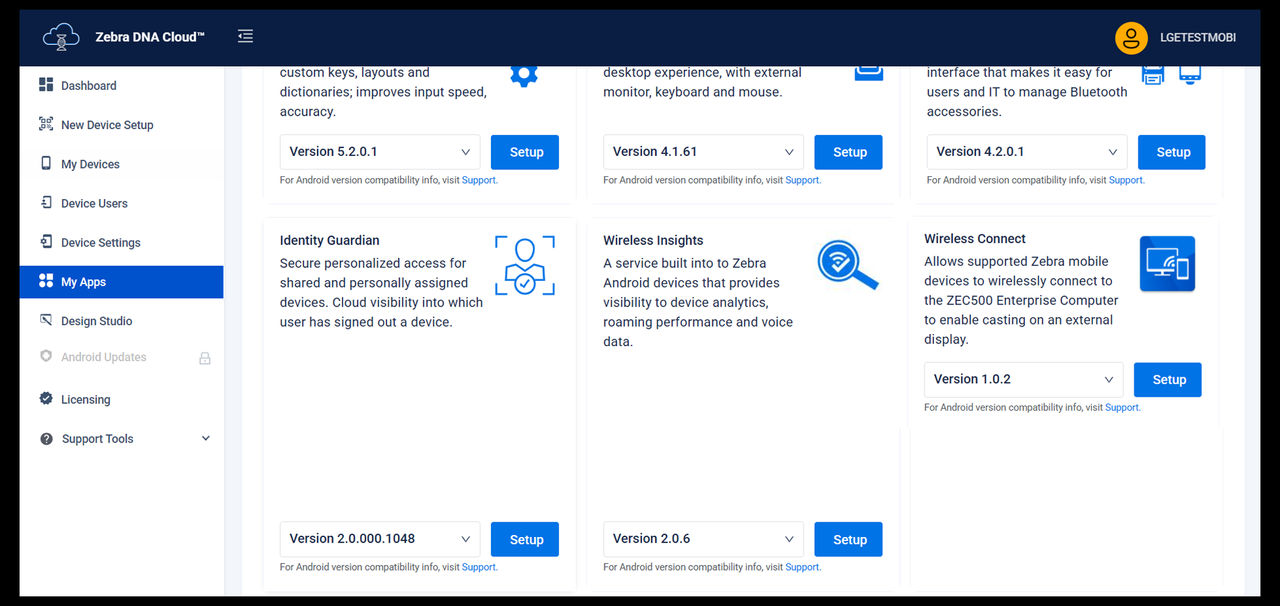Viewport: 1280px width, 606px height.
Task: Toggle the sidebar collapse control
Action: tap(245, 34)
